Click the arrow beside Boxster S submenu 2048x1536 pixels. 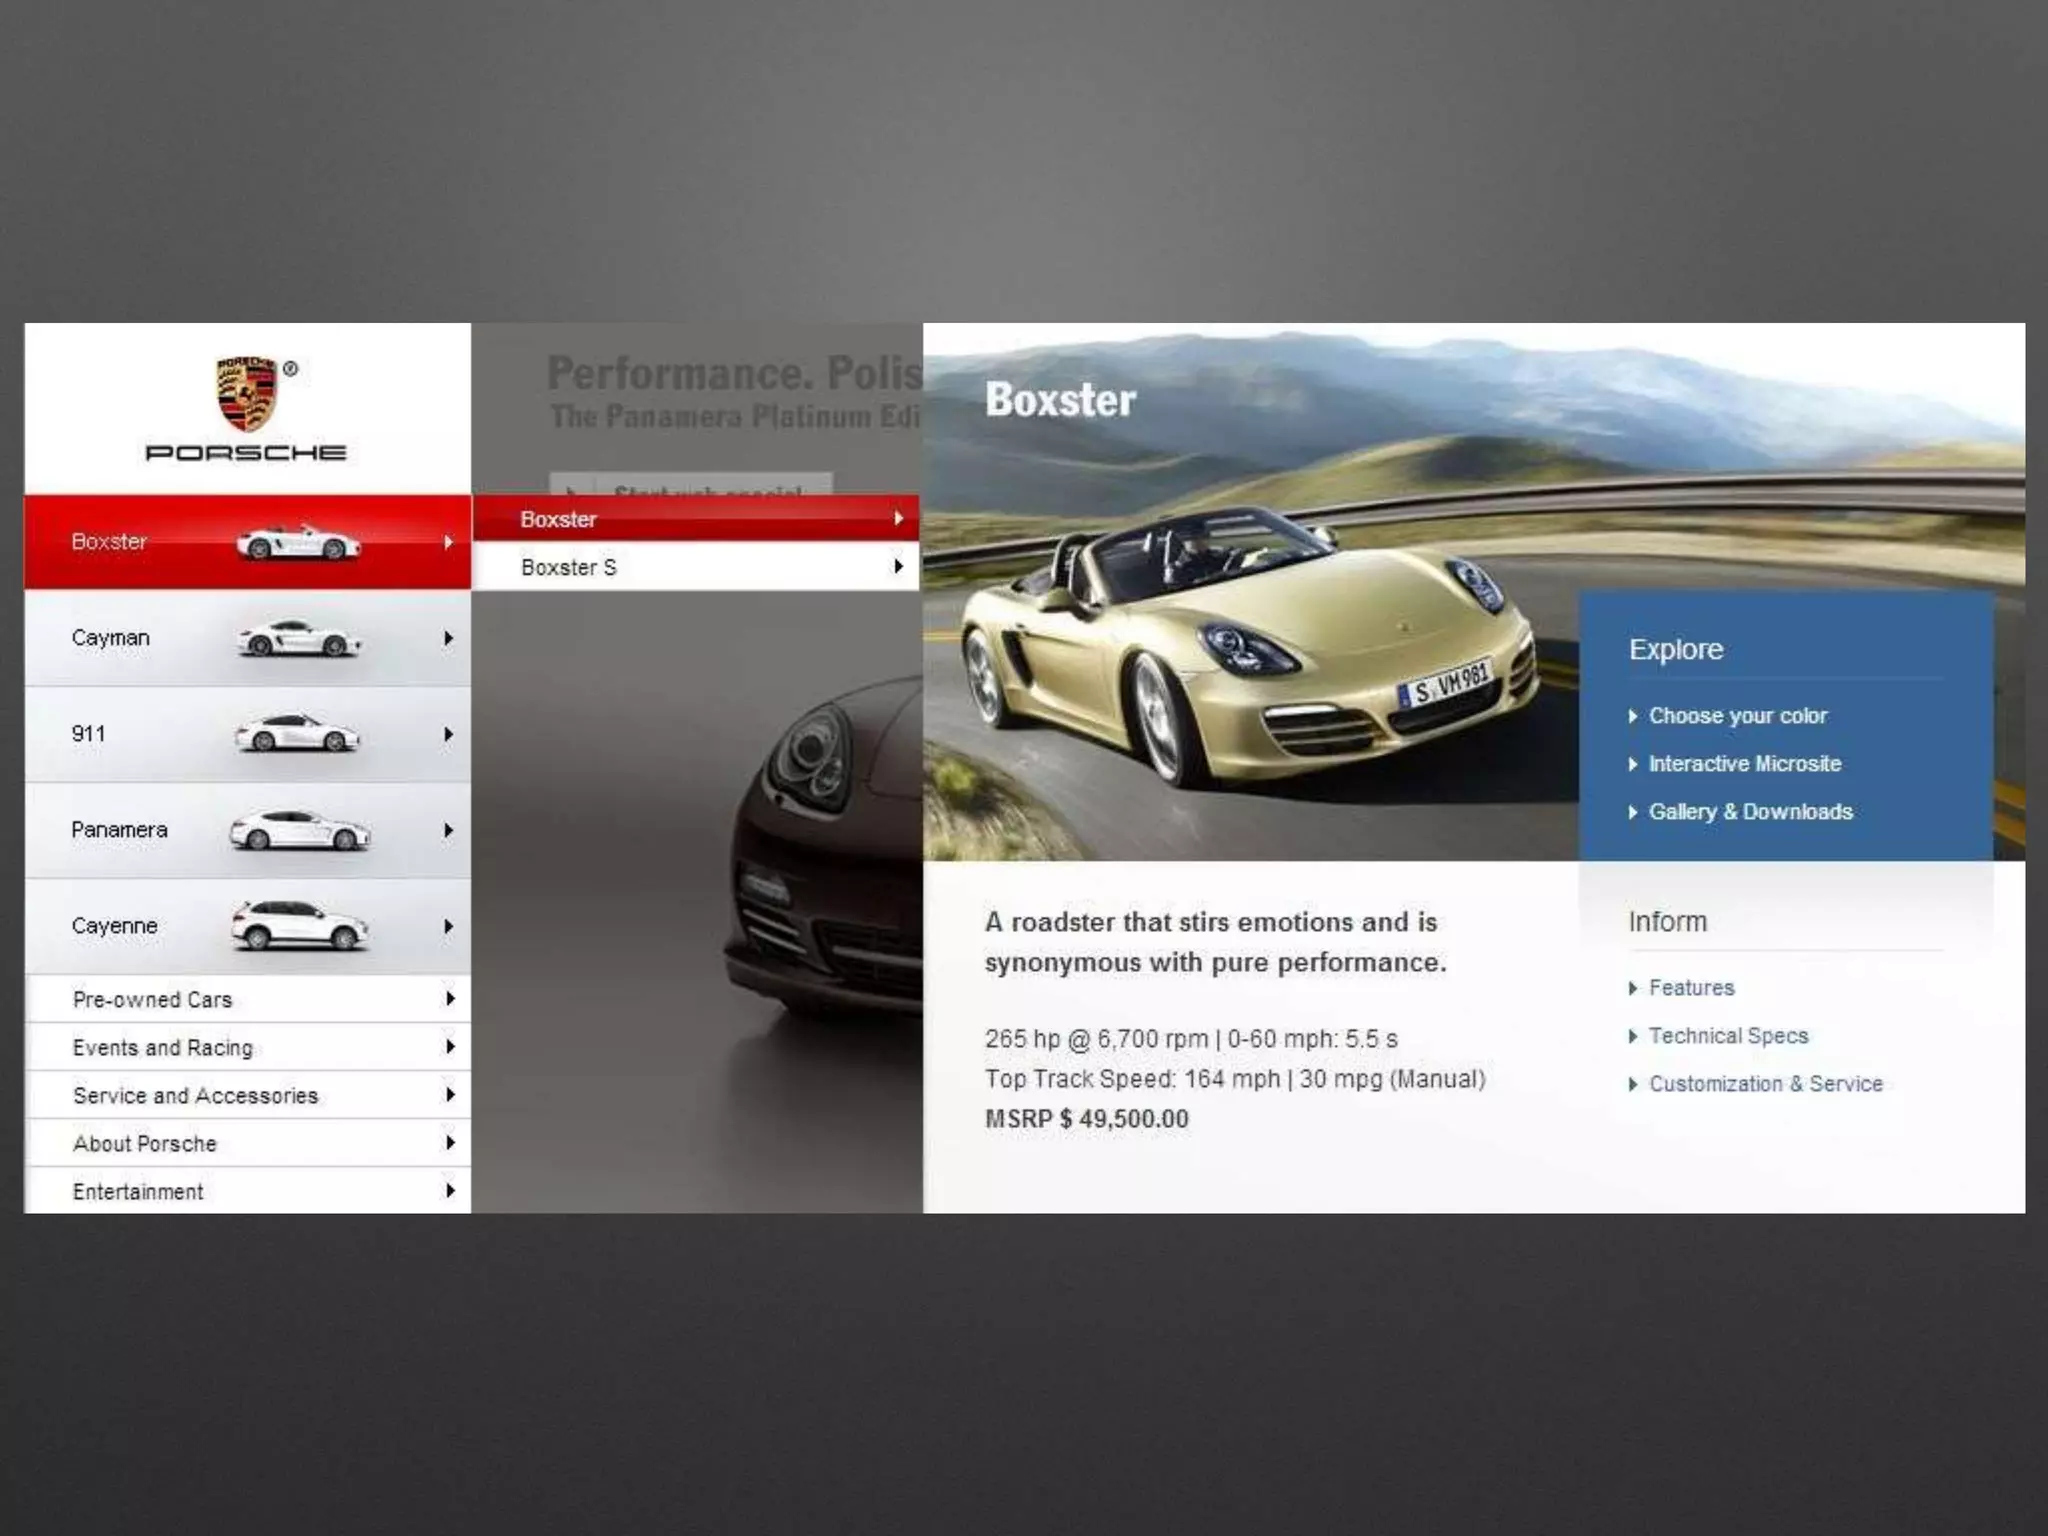click(898, 567)
